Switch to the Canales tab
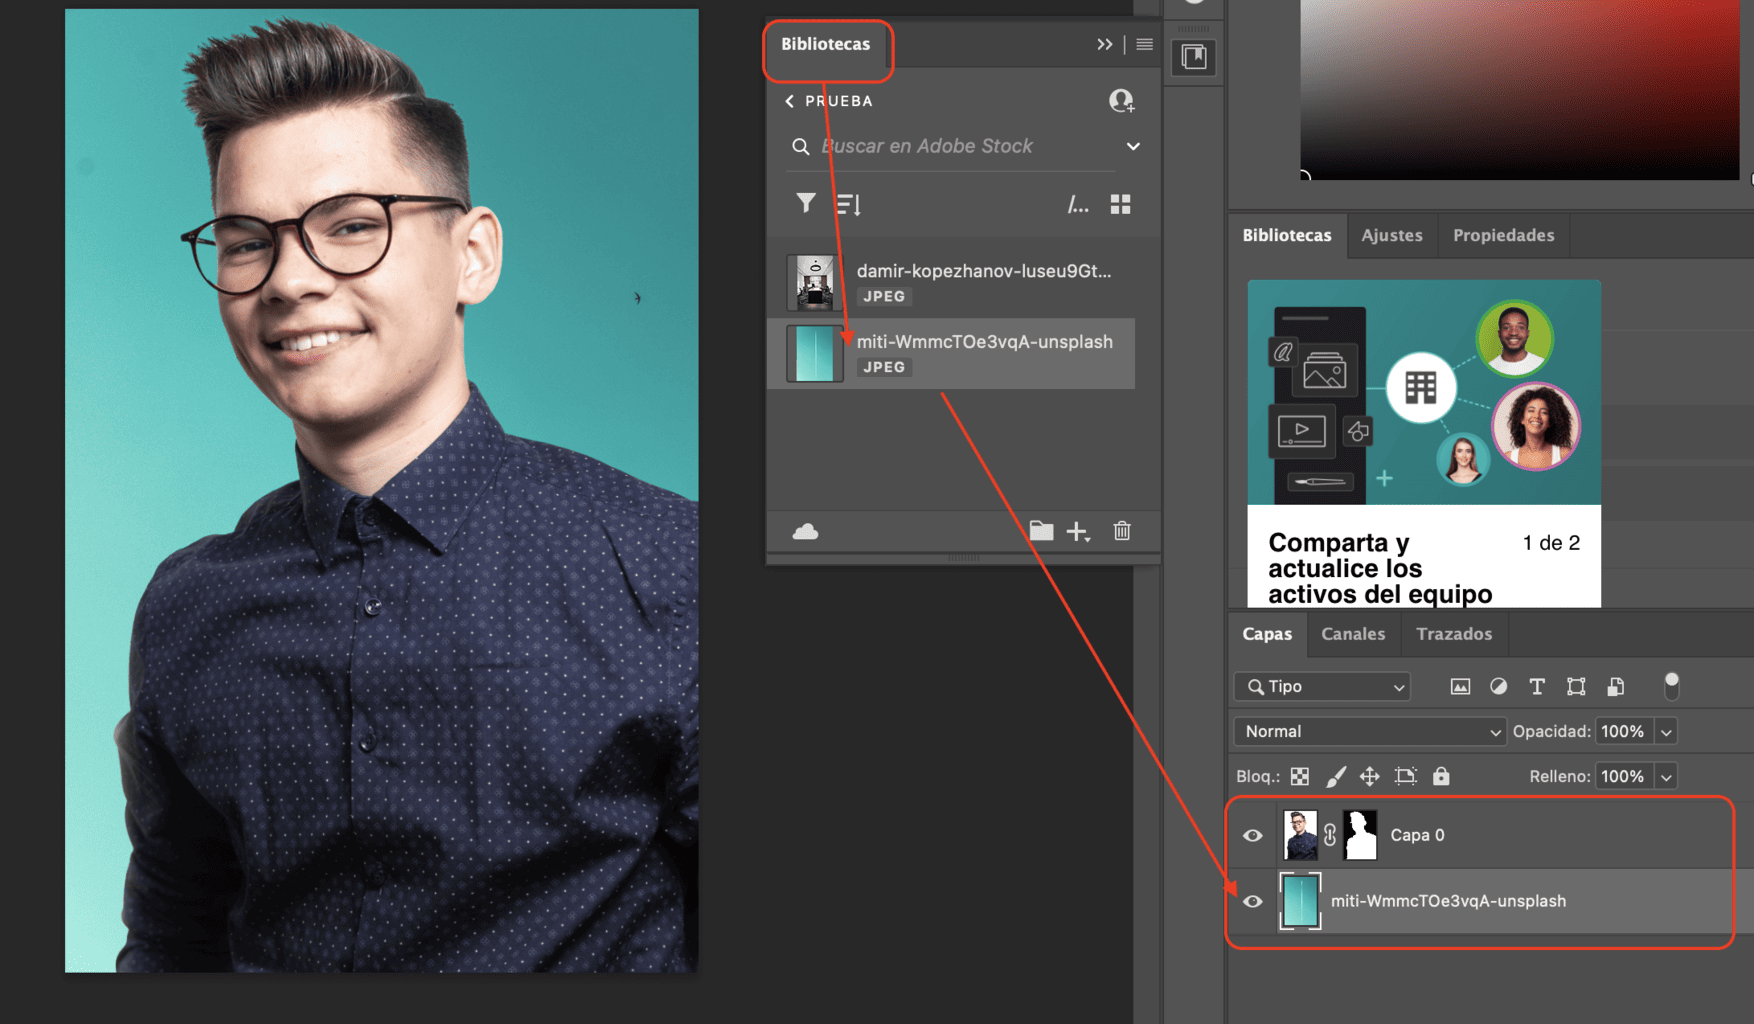The image size is (1754, 1024). tap(1353, 634)
